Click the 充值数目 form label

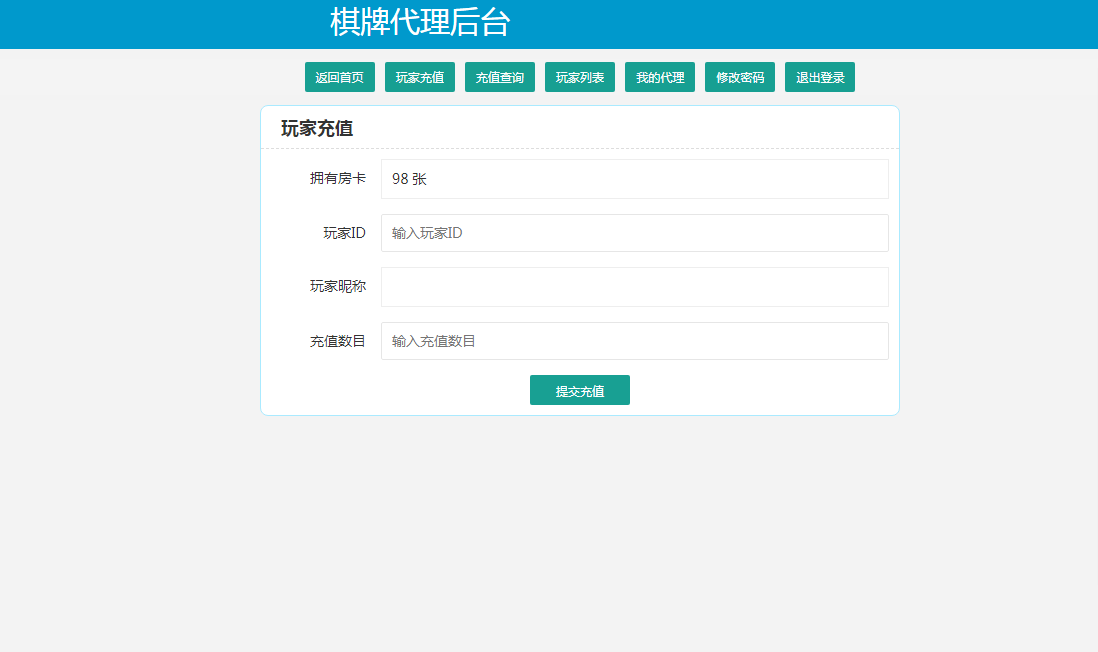pos(340,340)
